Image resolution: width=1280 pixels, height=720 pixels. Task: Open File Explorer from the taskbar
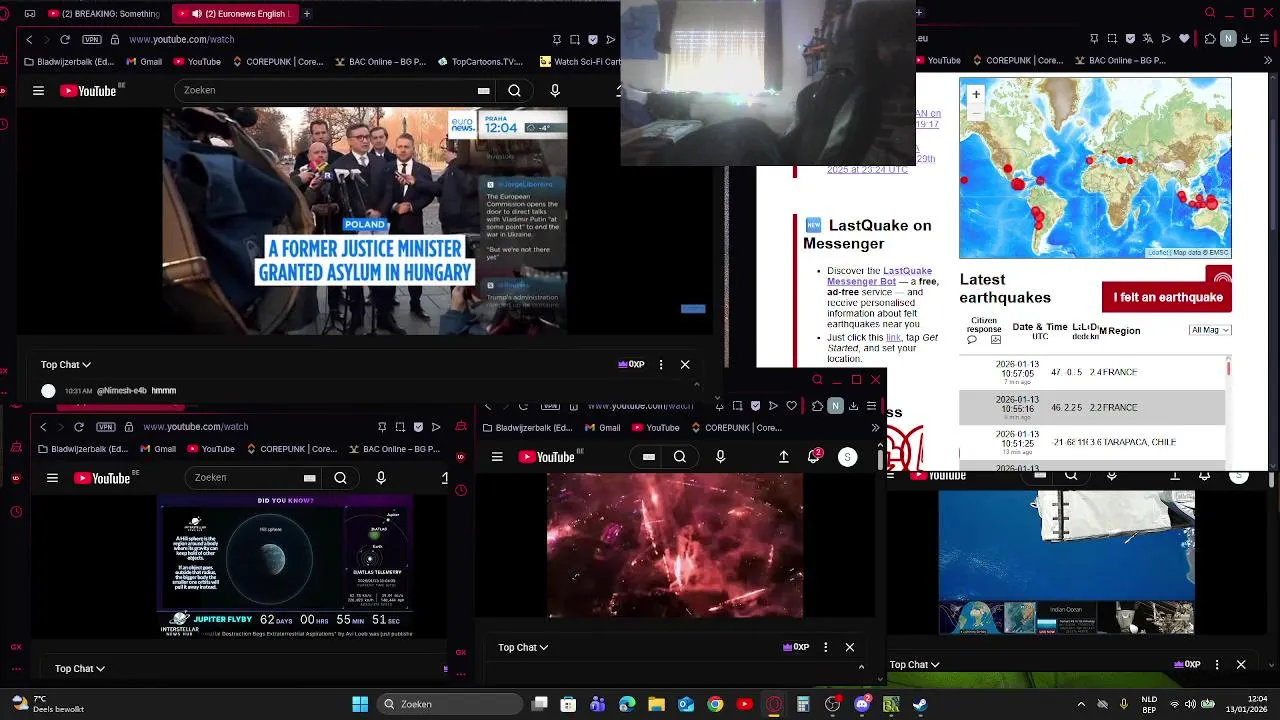[x=656, y=704]
